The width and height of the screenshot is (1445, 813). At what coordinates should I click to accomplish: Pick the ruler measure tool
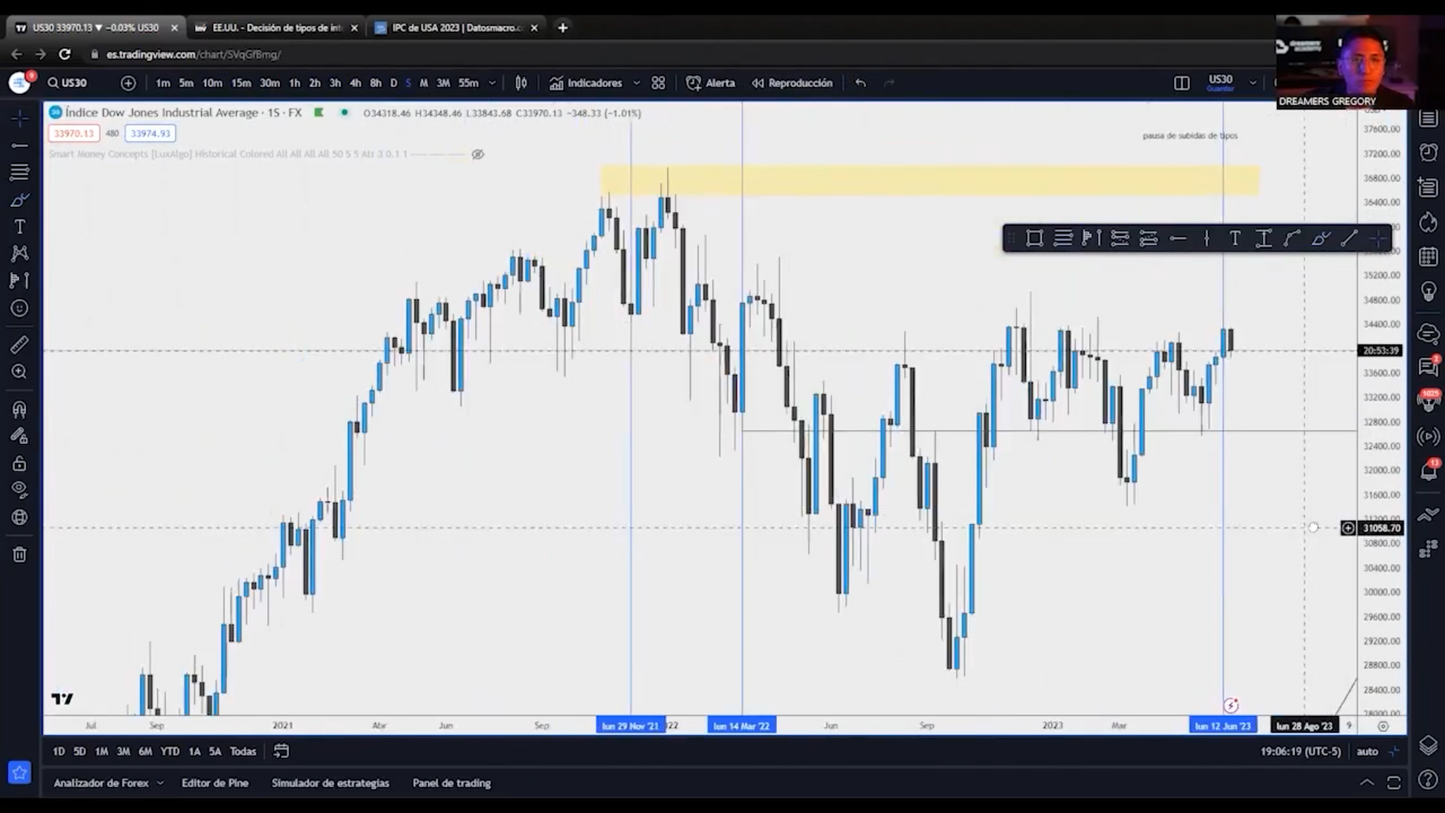pos(19,345)
